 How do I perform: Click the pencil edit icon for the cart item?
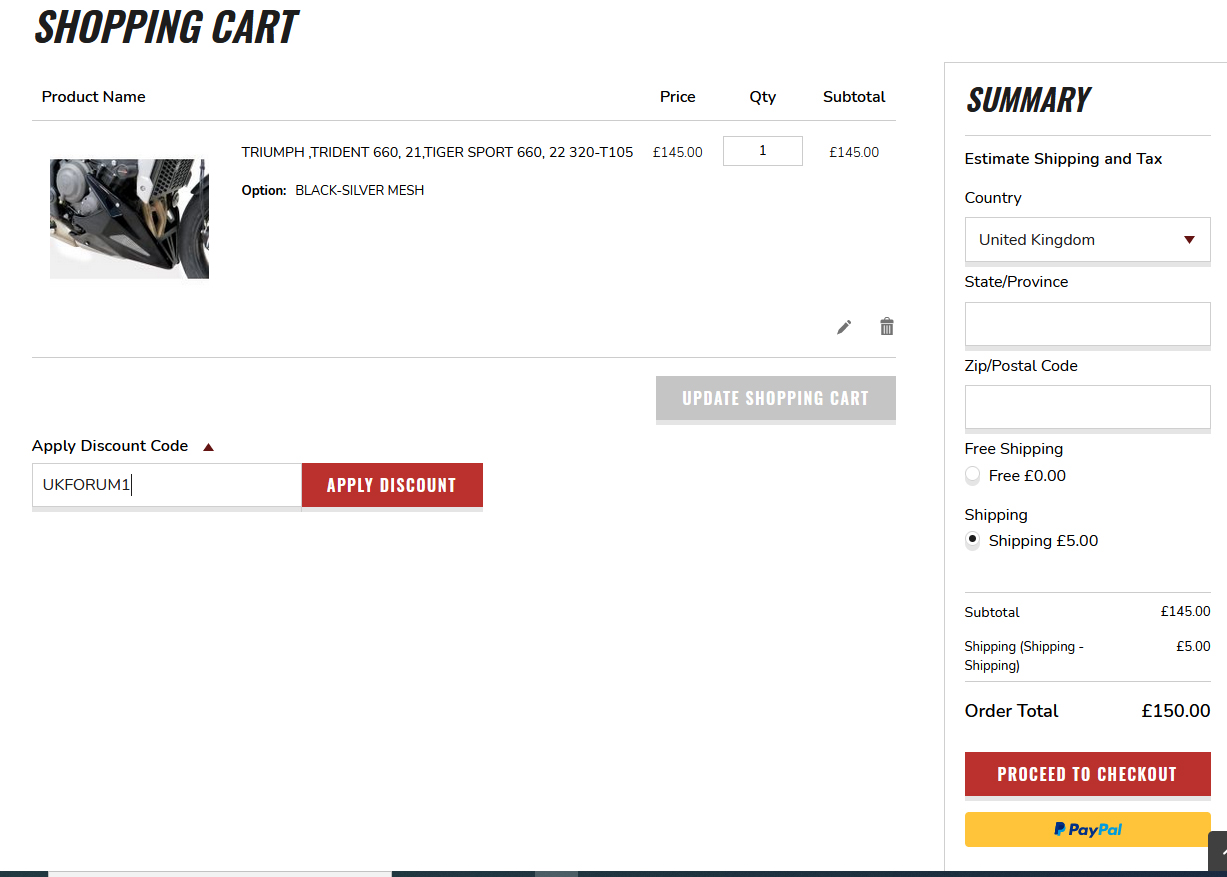point(844,327)
